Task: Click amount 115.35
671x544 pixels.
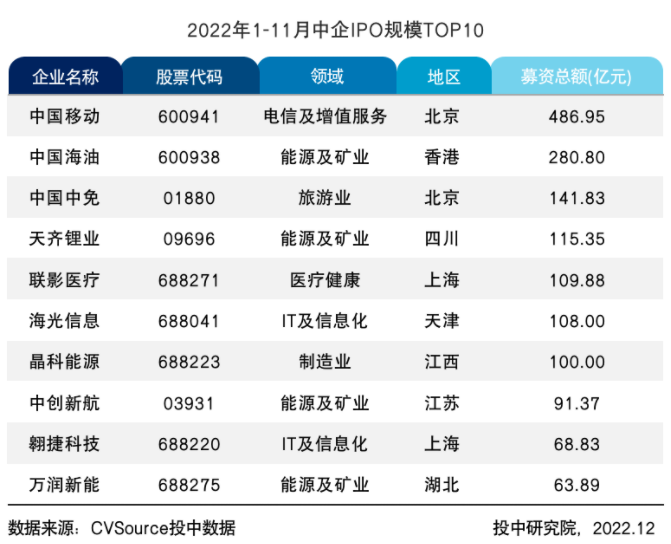Action: (577, 239)
